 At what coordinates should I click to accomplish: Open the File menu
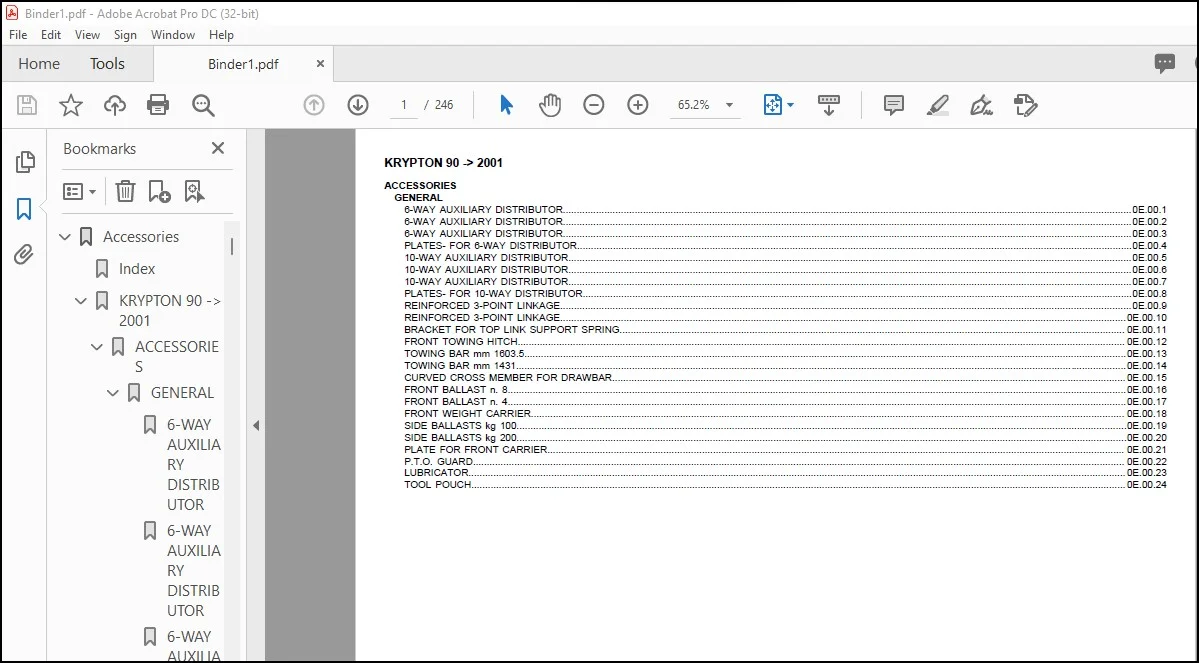point(18,34)
